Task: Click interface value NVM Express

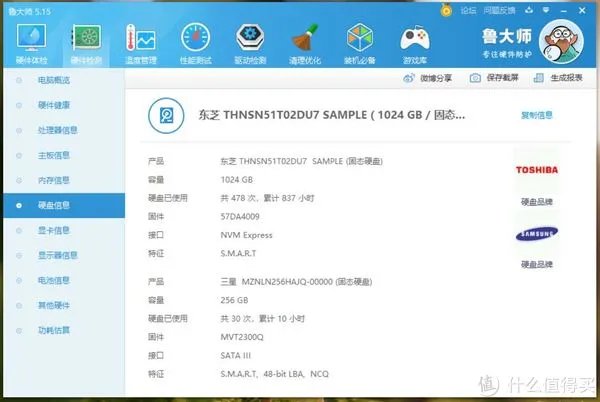Action: tap(246, 235)
